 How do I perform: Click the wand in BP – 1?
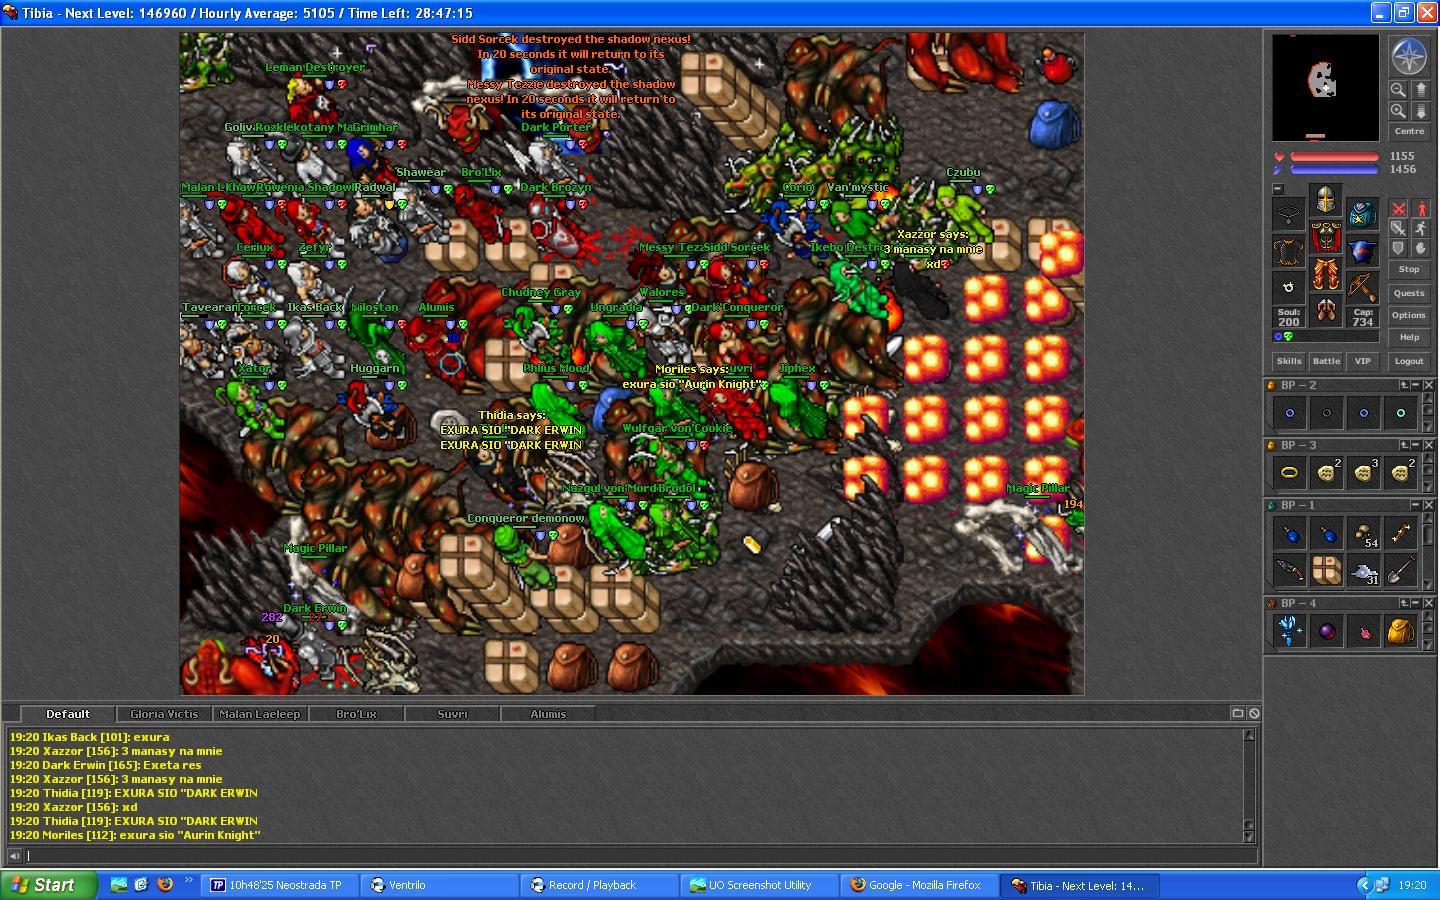click(1400, 533)
